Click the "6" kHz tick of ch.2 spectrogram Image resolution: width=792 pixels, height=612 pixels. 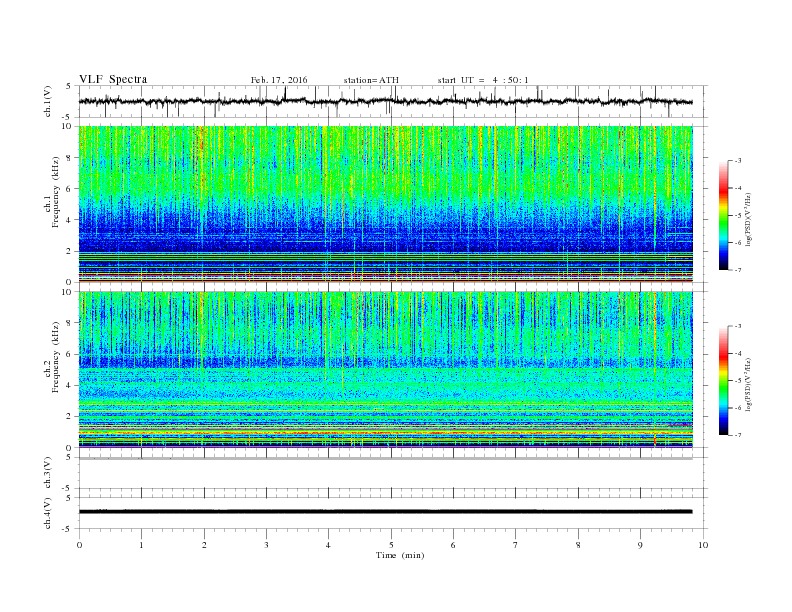click(69, 354)
